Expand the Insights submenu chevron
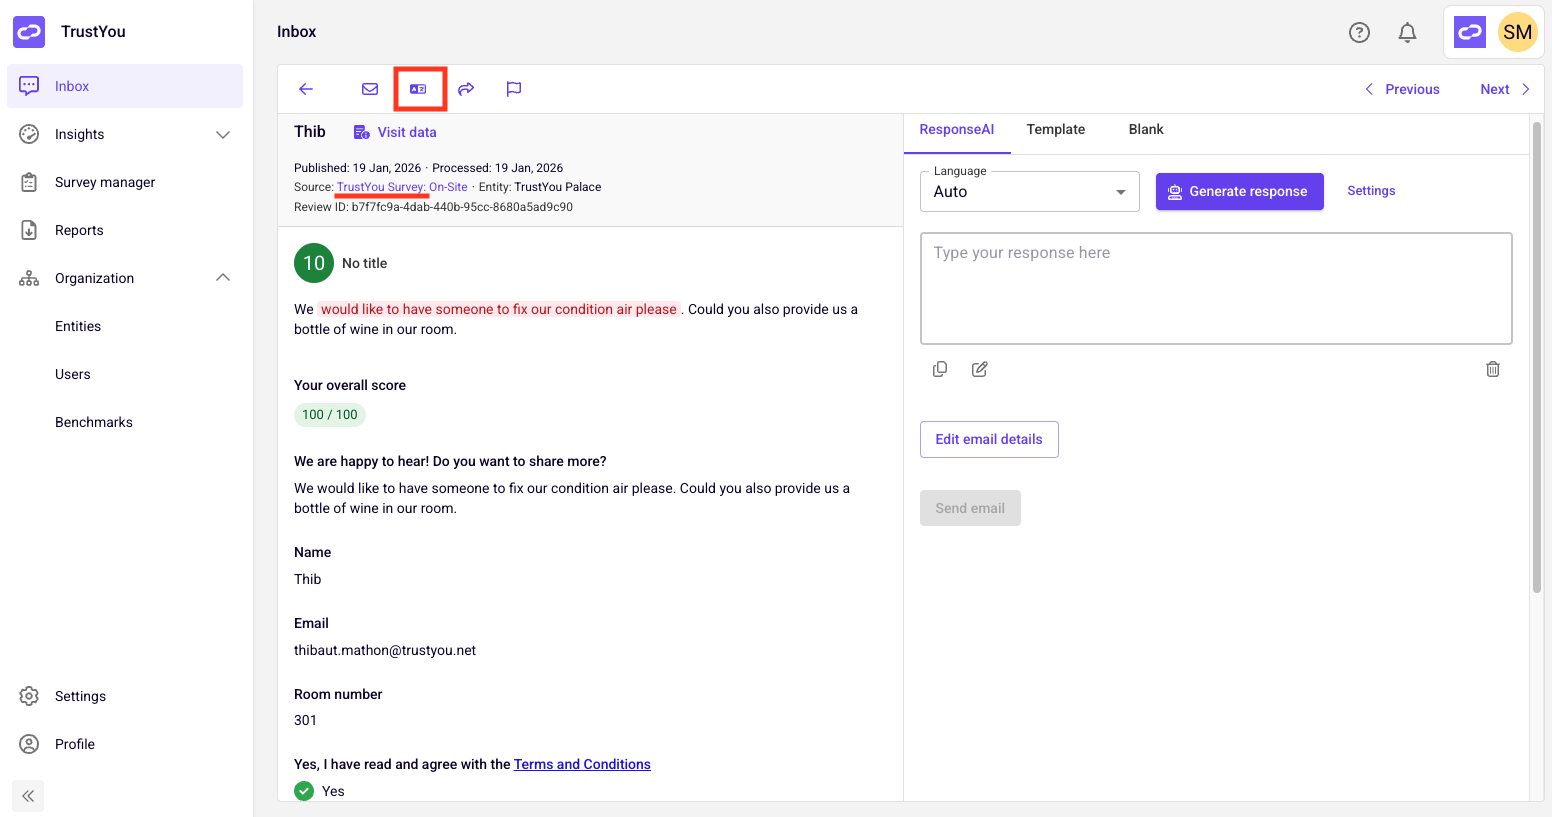This screenshot has width=1552, height=817. [223, 134]
